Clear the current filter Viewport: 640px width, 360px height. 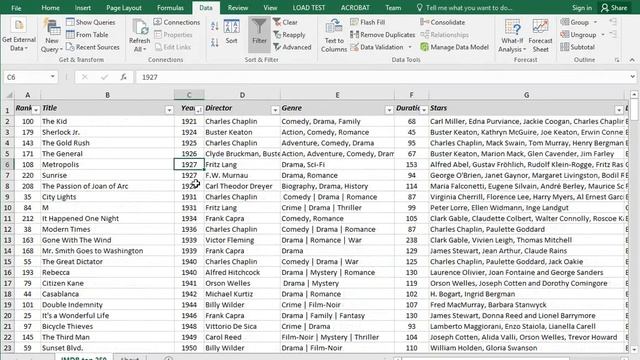pos(285,22)
